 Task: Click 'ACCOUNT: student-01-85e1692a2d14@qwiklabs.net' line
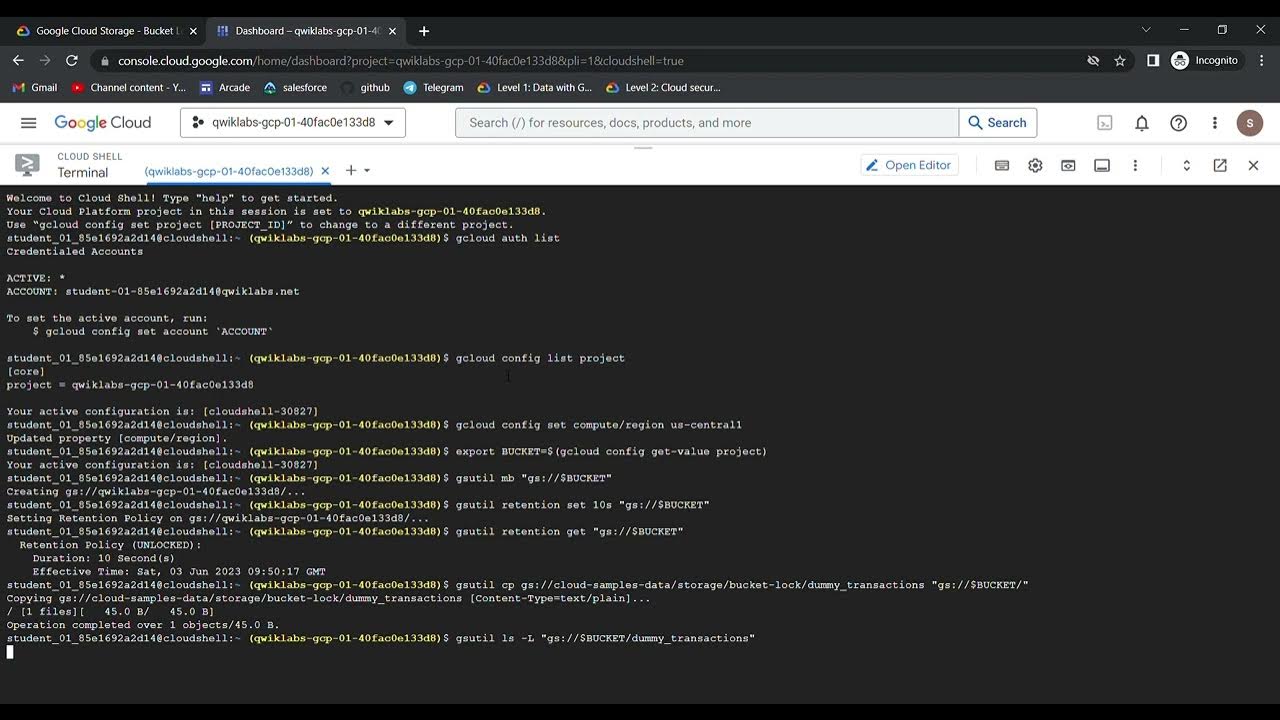pos(153,292)
